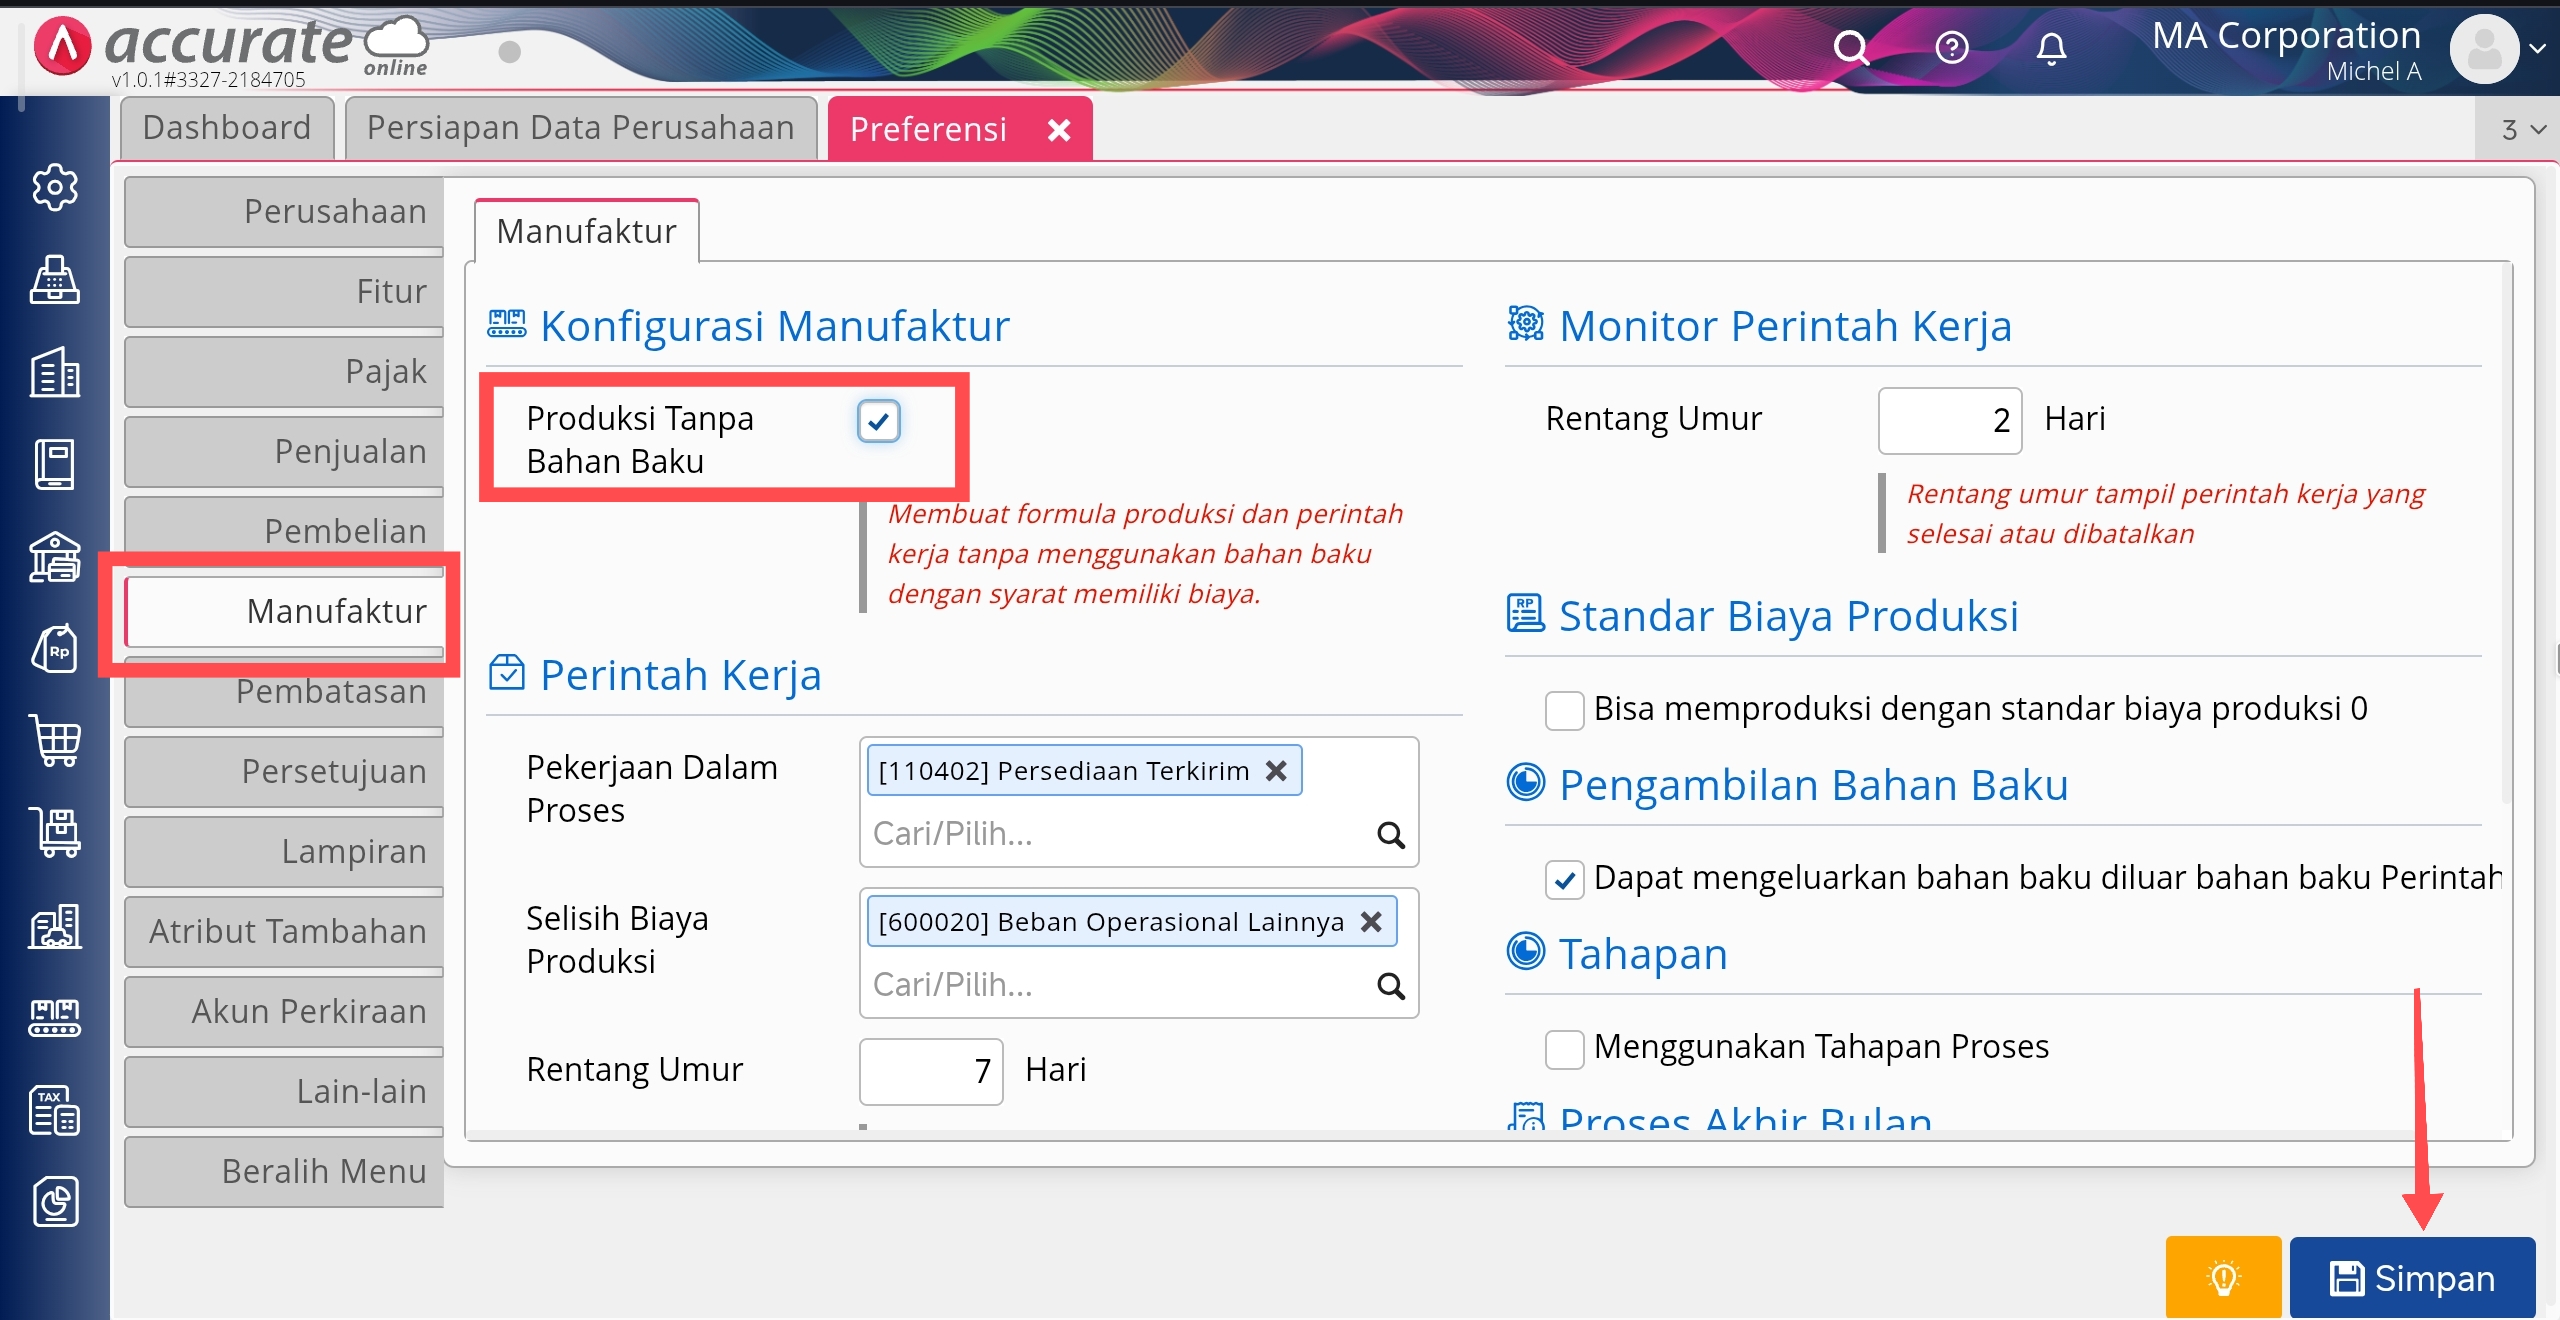Switch to the Dashboard tab
This screenshot has width=2560, height=1320.
coord(227,128)
